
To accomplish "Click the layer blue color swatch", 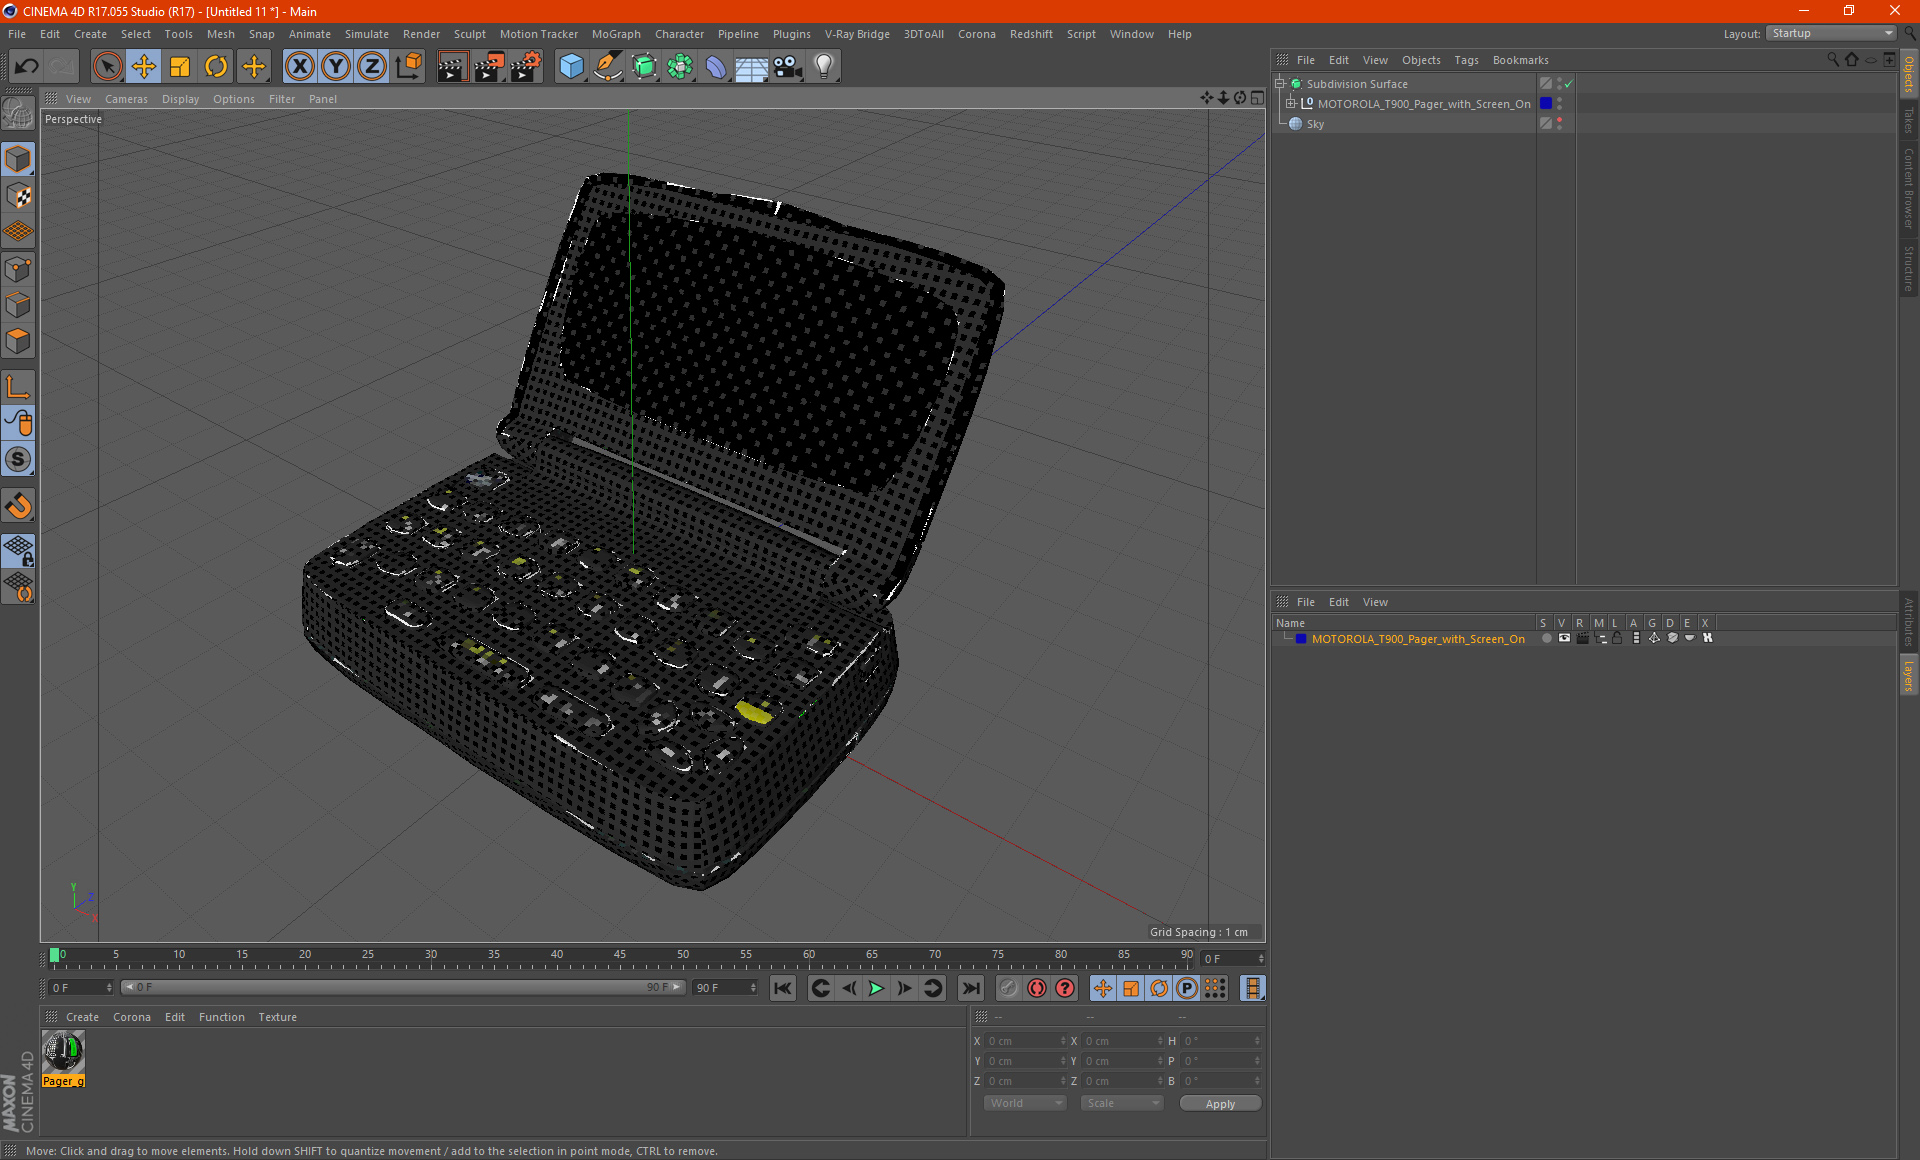I will 1301,638.
